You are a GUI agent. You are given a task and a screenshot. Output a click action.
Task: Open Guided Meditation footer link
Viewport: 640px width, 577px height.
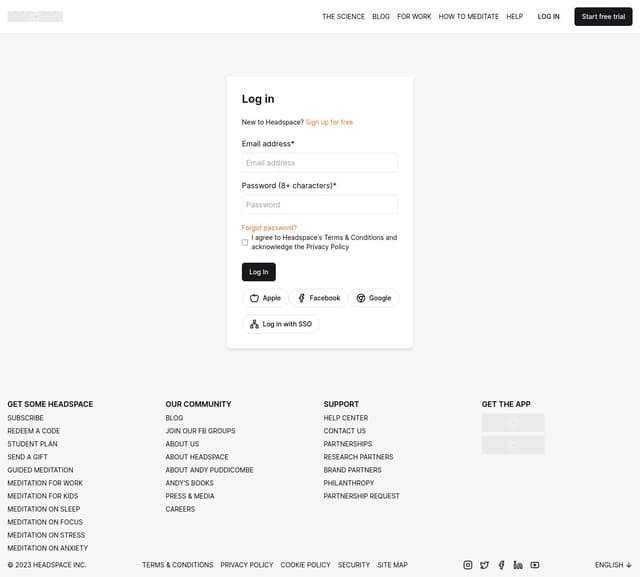click(x=40, y=470)
